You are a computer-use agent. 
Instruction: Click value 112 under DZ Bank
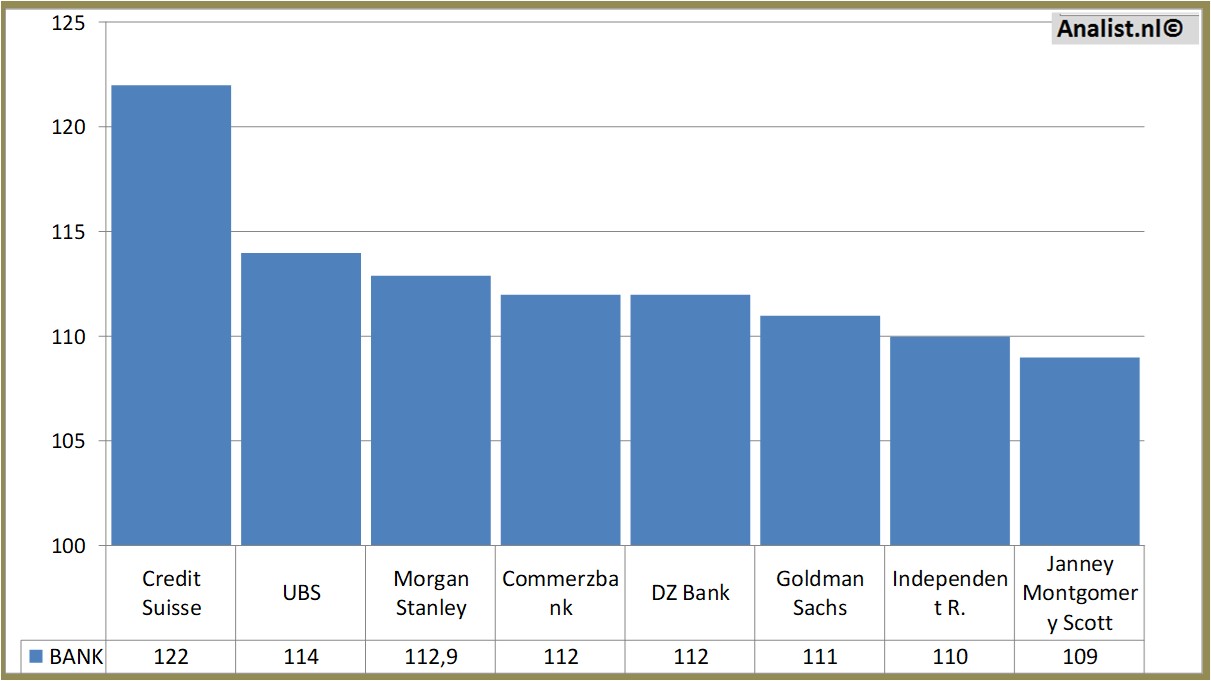tap(690, 657)
